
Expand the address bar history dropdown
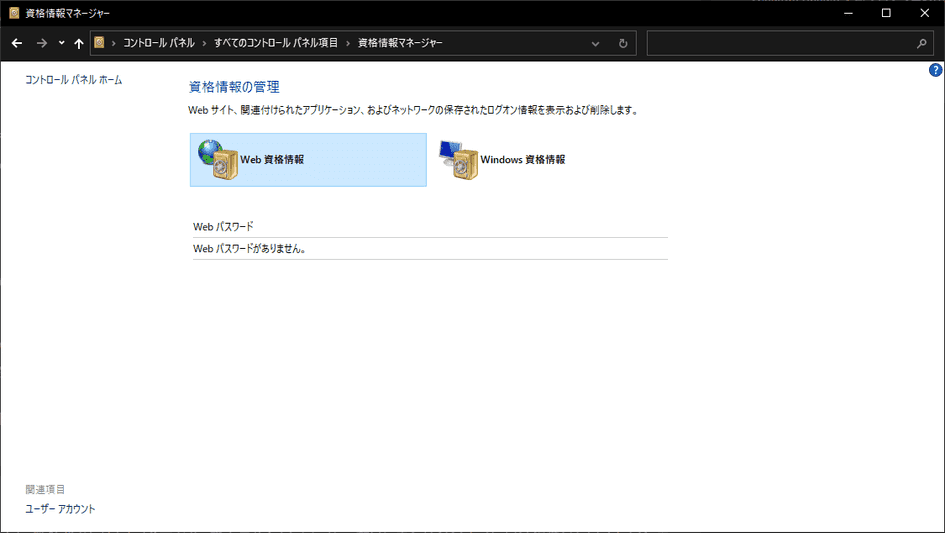(x=596, y=43)
